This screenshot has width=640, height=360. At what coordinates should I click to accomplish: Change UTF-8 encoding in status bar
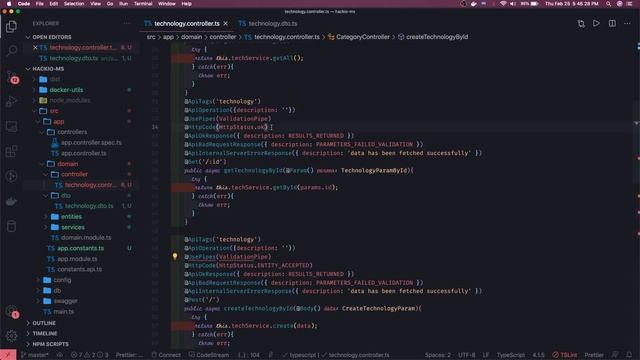click(x=467, y=355)
